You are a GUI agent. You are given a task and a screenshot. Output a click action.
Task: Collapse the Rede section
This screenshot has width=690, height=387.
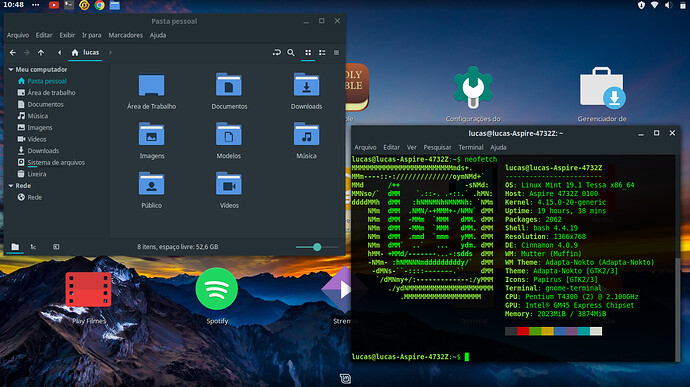11,186
